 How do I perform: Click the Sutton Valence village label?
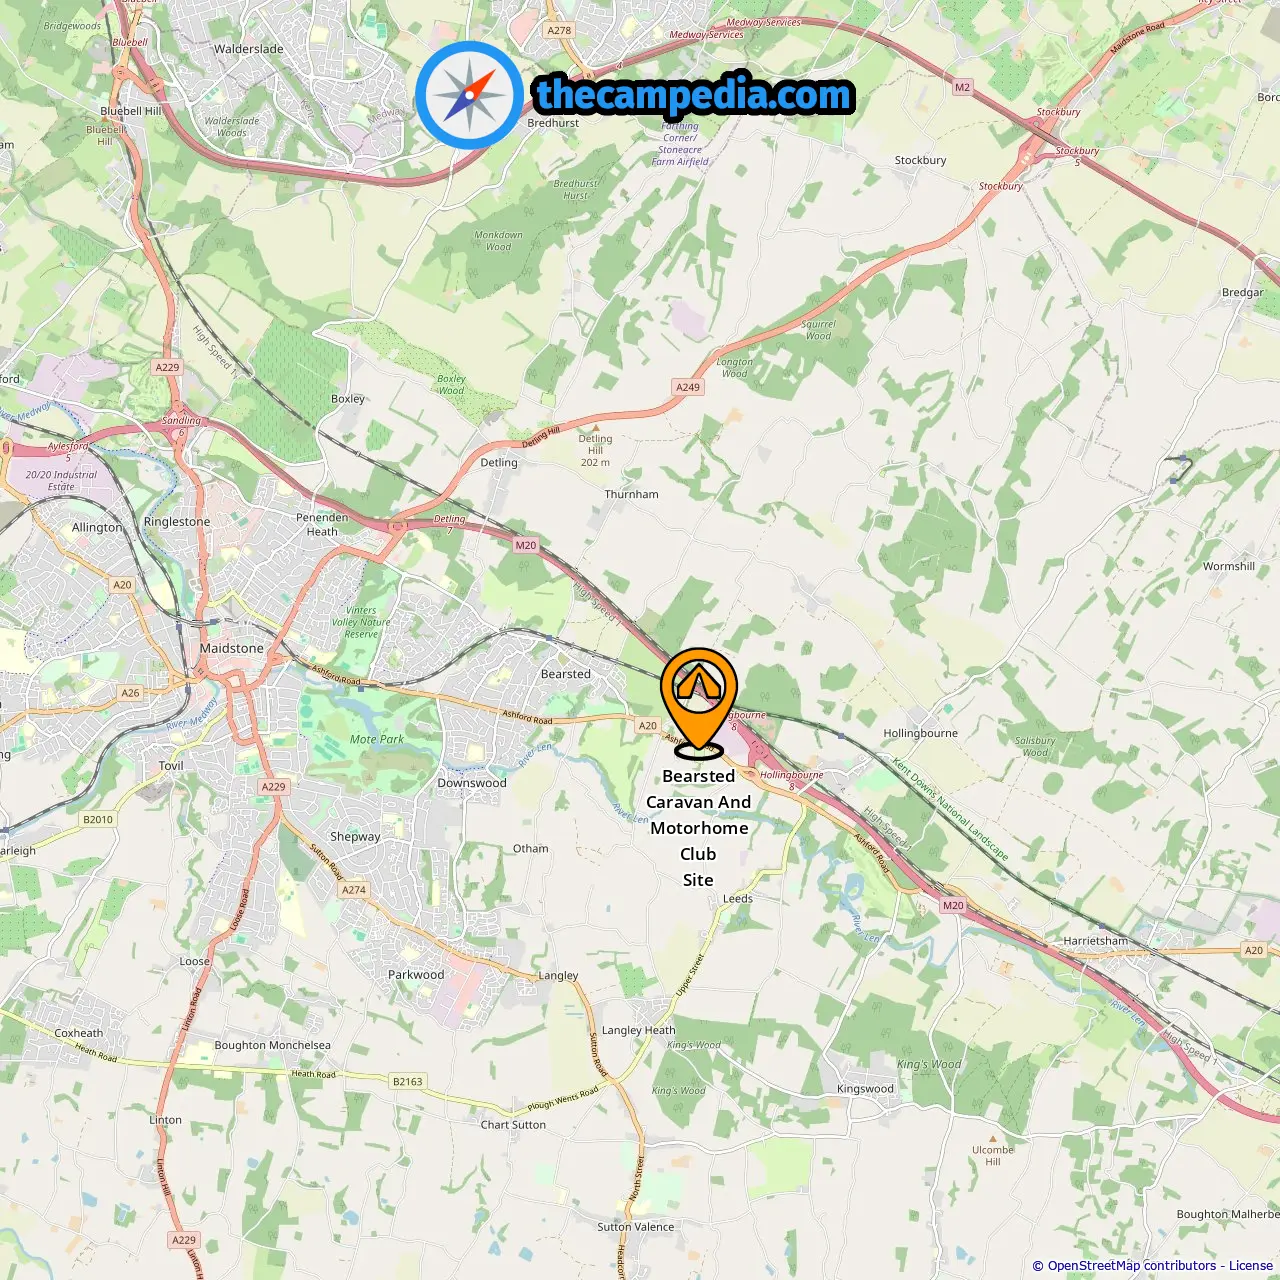click(x=636, y=1227)
